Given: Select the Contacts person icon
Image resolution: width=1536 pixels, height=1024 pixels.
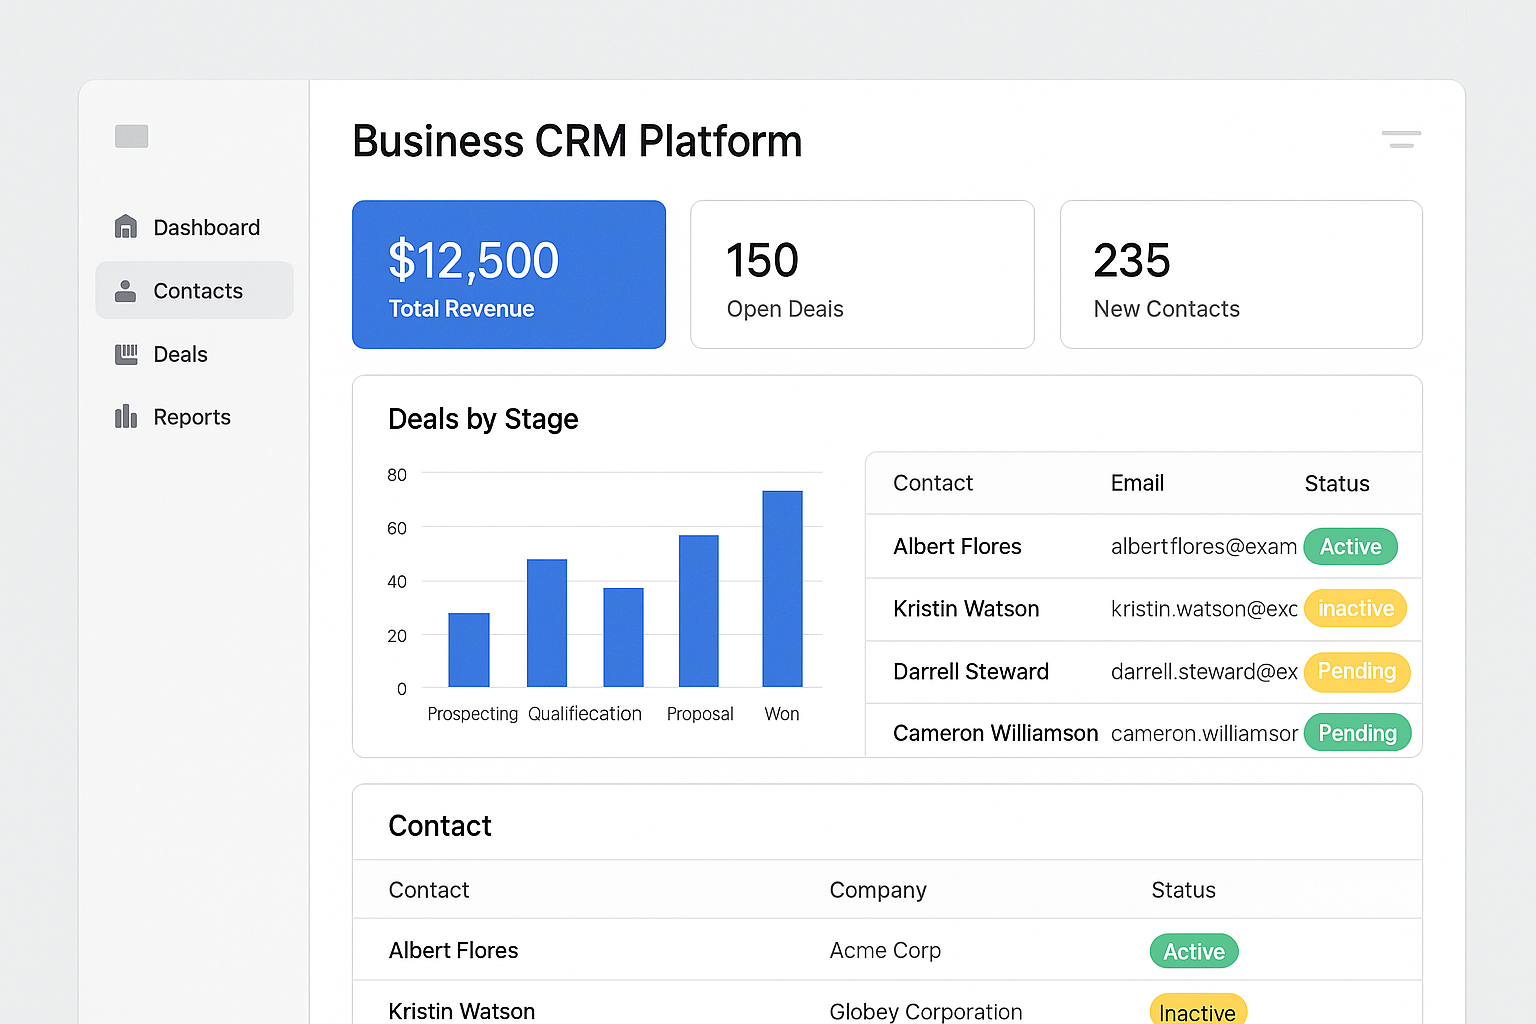Looking at the screenshot, I should (125, 290).
